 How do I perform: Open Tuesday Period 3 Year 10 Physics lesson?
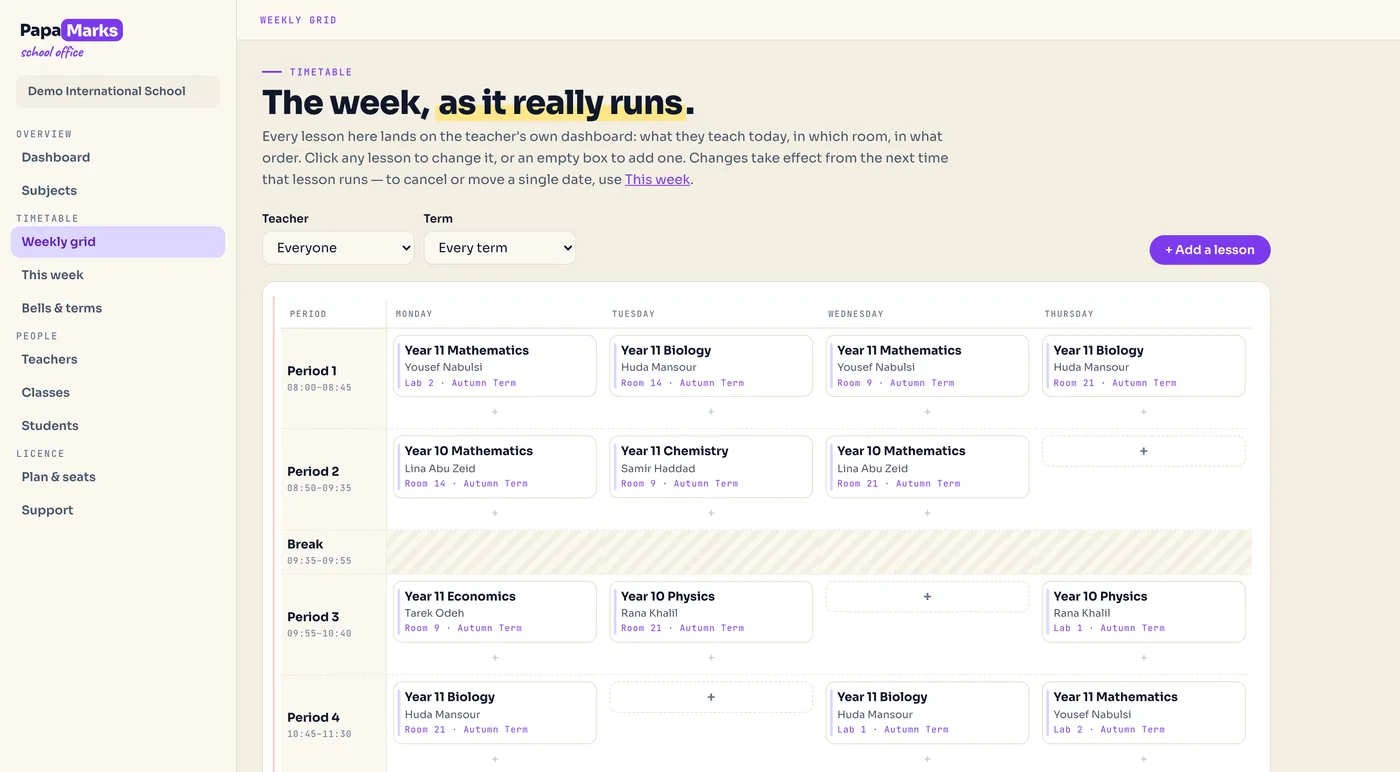[711, 612]
